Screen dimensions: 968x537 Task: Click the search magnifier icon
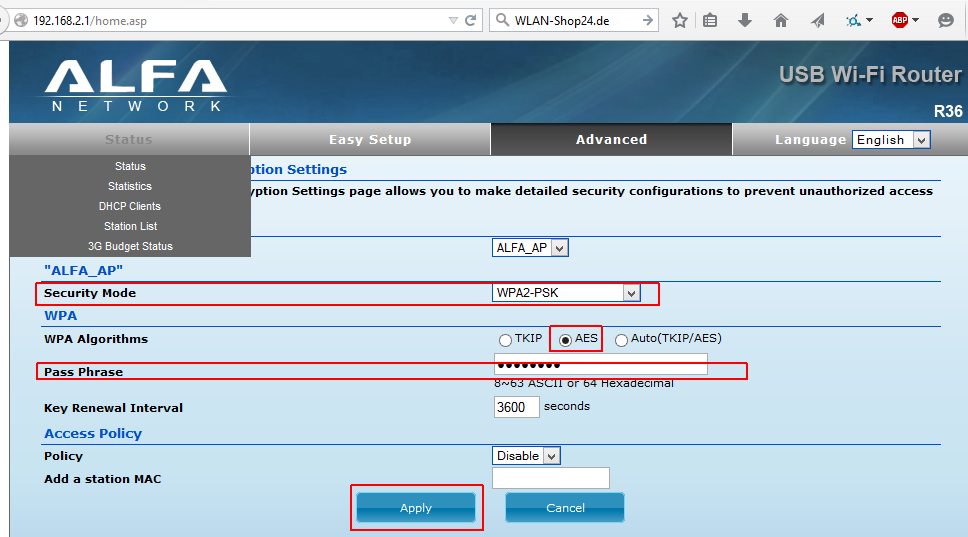pyautogui.click(x=503, y=20)
